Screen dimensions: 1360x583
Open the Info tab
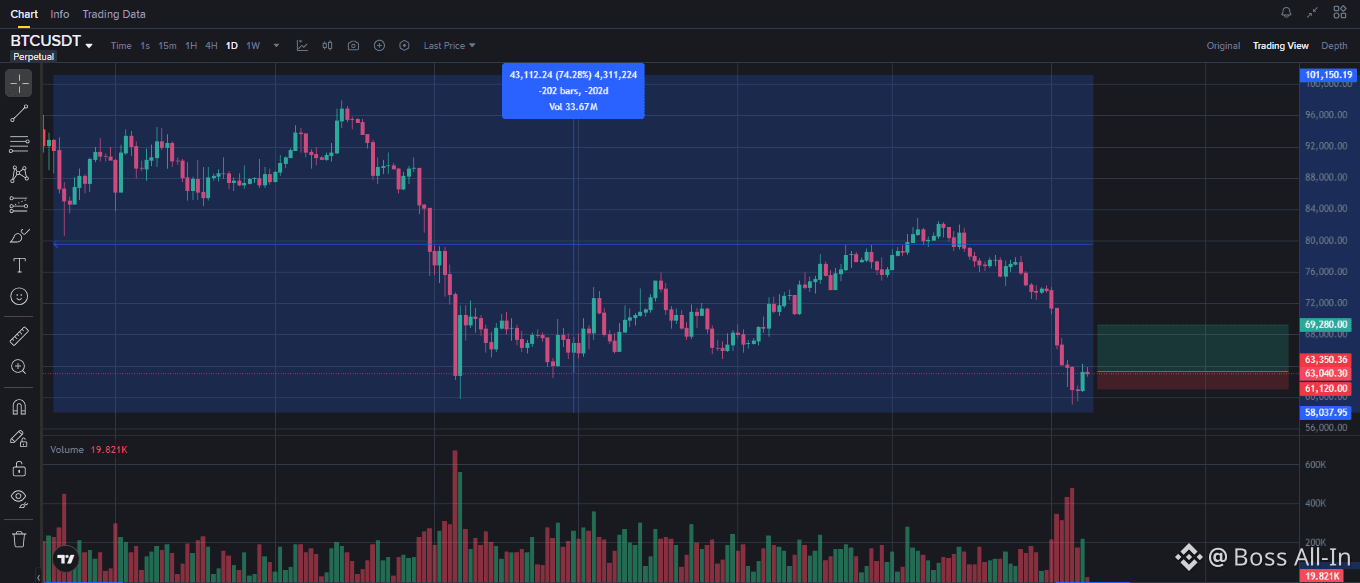(x=60, y=14)
